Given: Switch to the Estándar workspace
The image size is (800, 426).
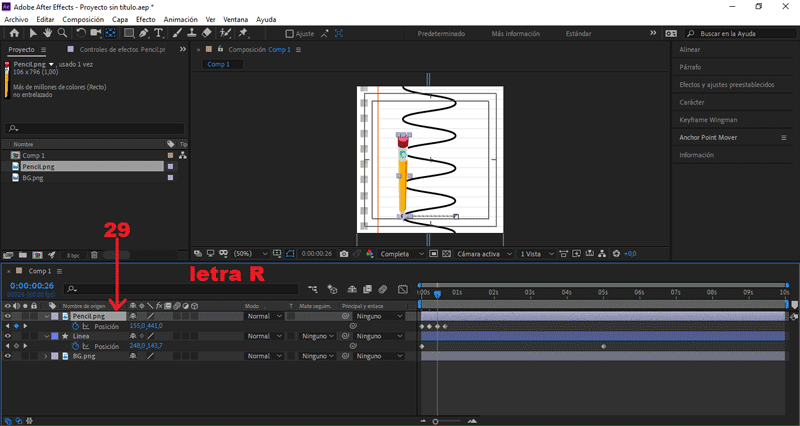Looking at the screenshot, I should [578, 33].
